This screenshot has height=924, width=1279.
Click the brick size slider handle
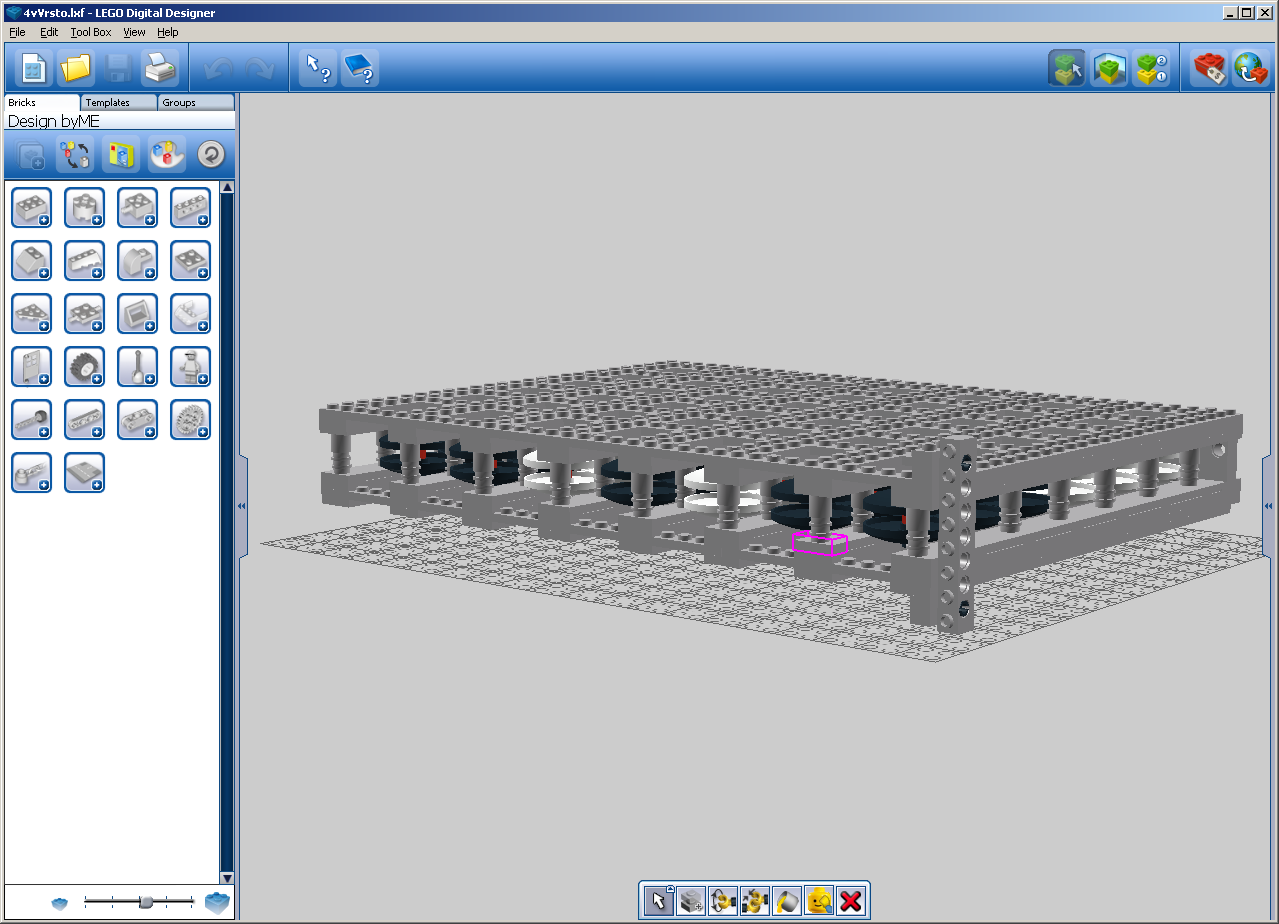point(146,902)
